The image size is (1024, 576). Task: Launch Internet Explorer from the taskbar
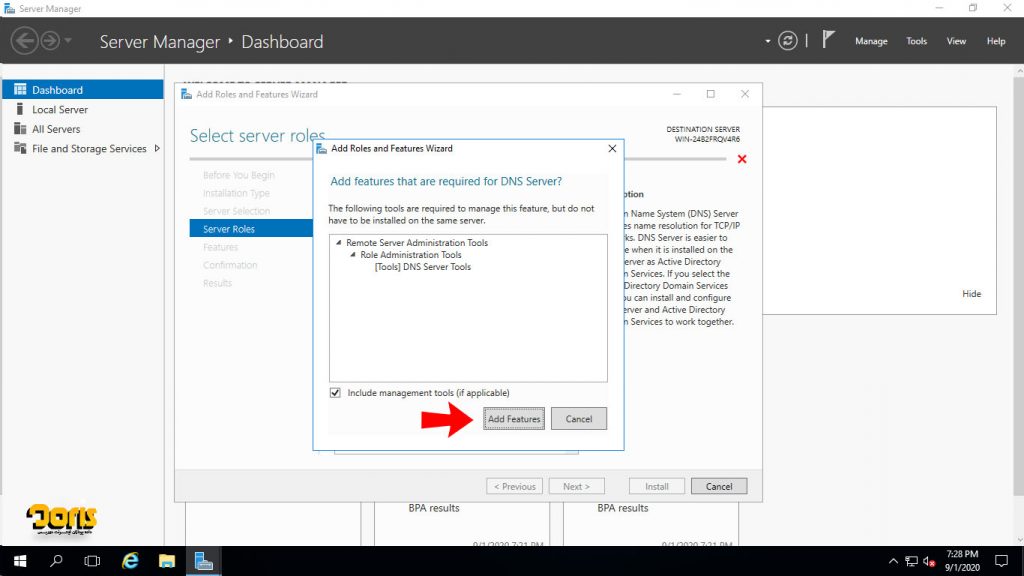coord(130,561)
